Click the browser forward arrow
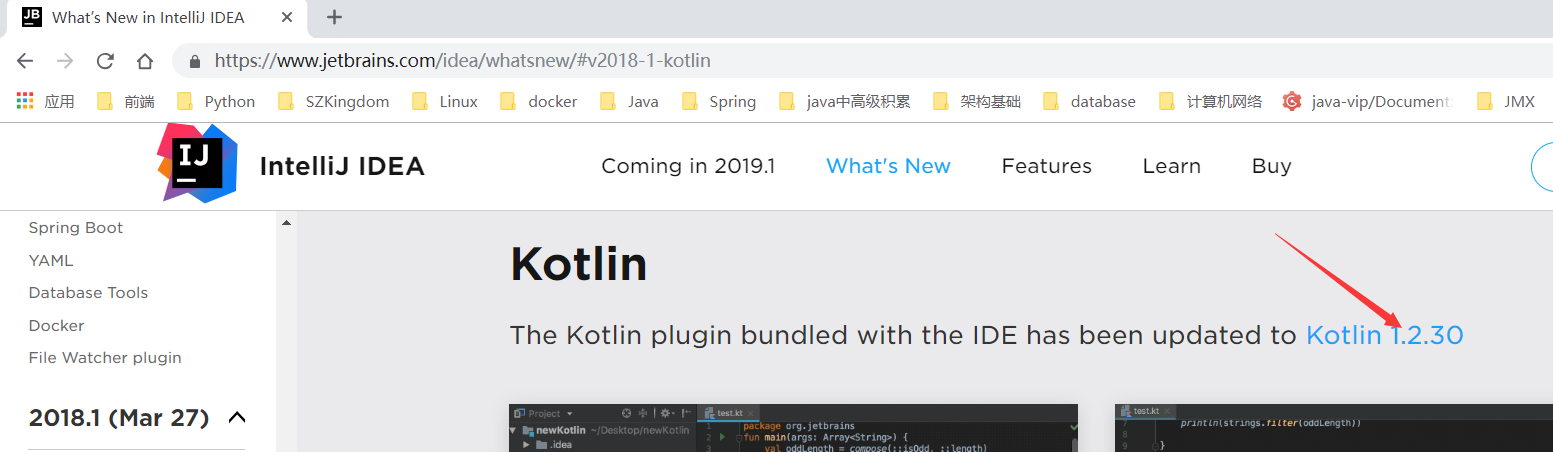1553x452 pixels. tap(65, 61)
